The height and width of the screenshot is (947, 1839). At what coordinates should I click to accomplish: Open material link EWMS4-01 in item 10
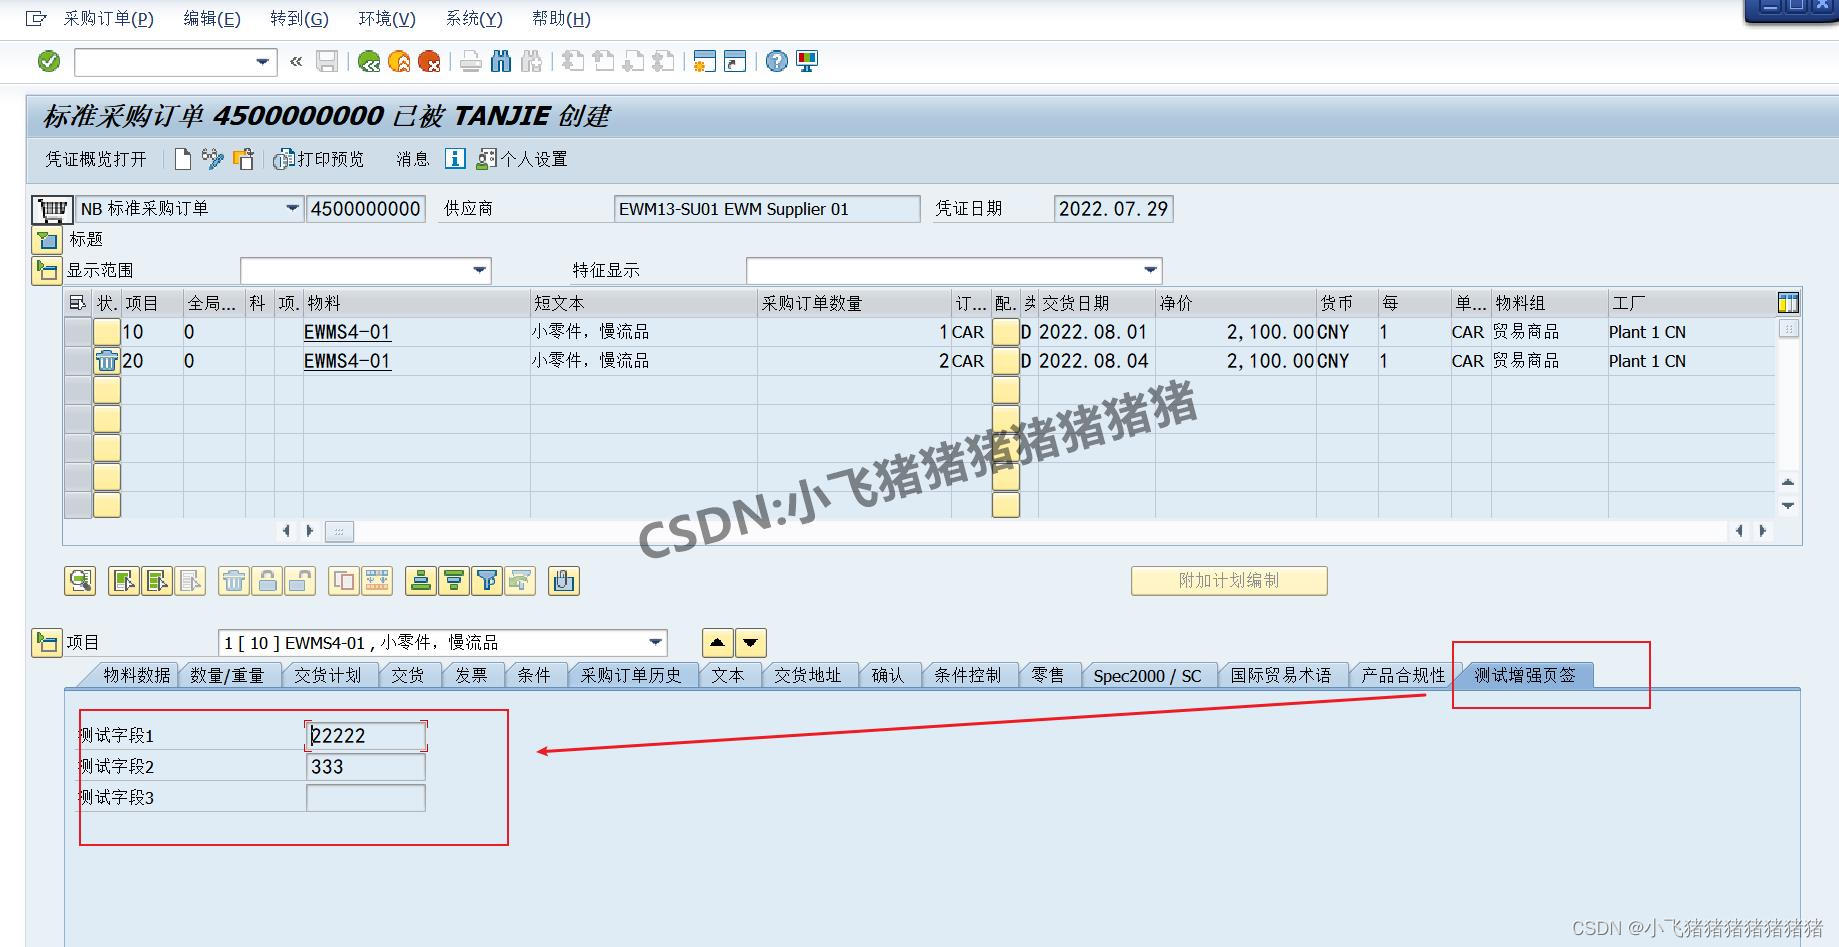point(347,332)
